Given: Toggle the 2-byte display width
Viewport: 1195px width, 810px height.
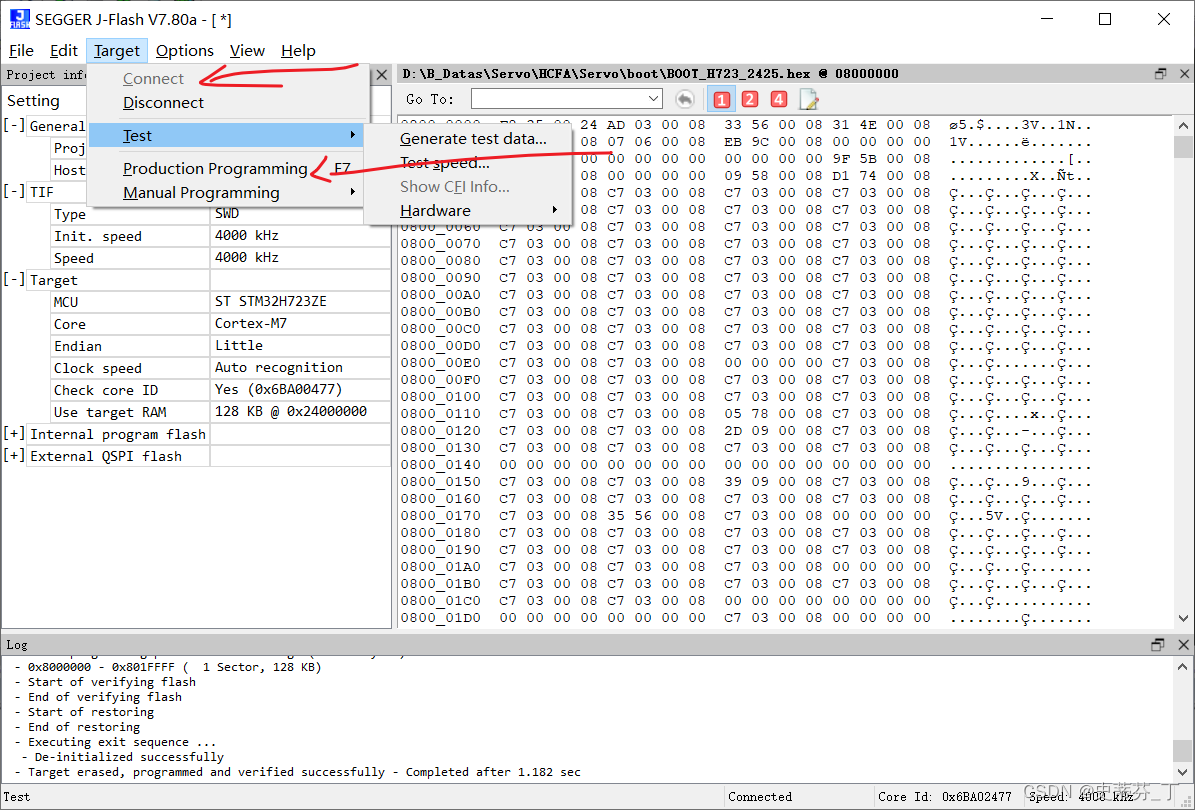Looking at the screenshot, I should click(750, 98).
